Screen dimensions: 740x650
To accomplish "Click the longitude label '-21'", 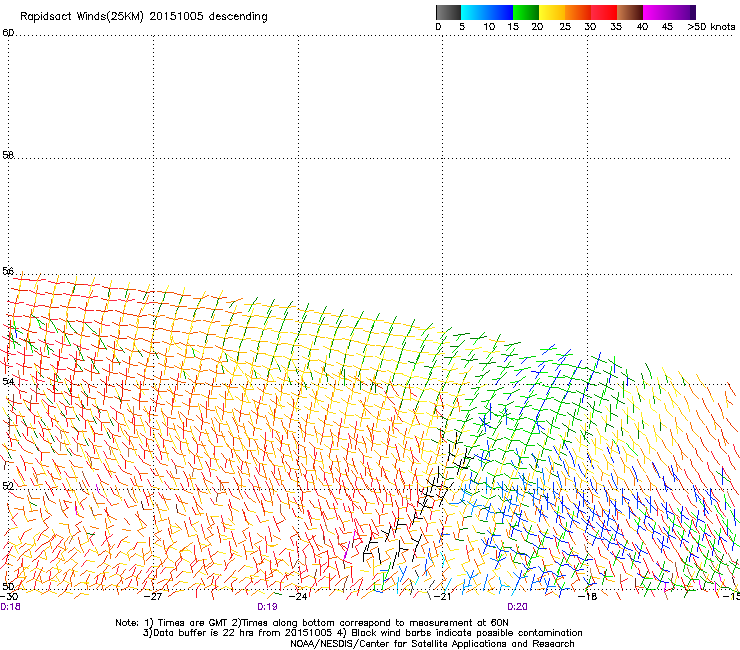I will (443, 597).
